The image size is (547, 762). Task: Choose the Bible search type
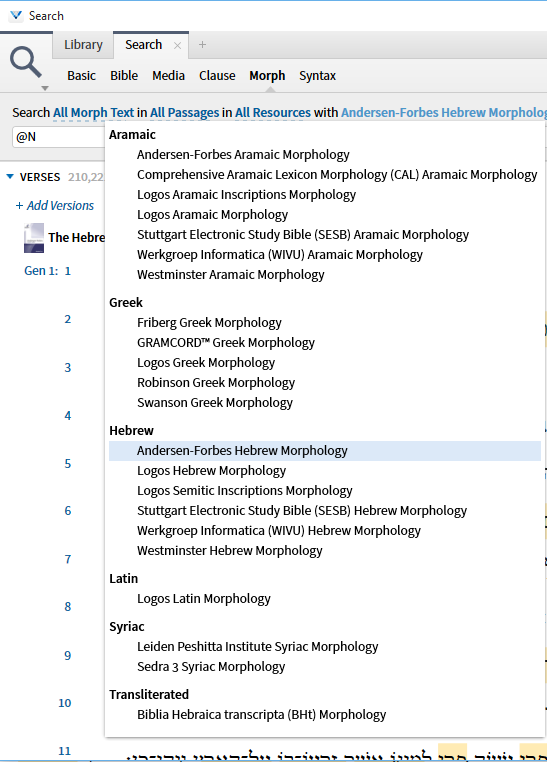point(124,76)
